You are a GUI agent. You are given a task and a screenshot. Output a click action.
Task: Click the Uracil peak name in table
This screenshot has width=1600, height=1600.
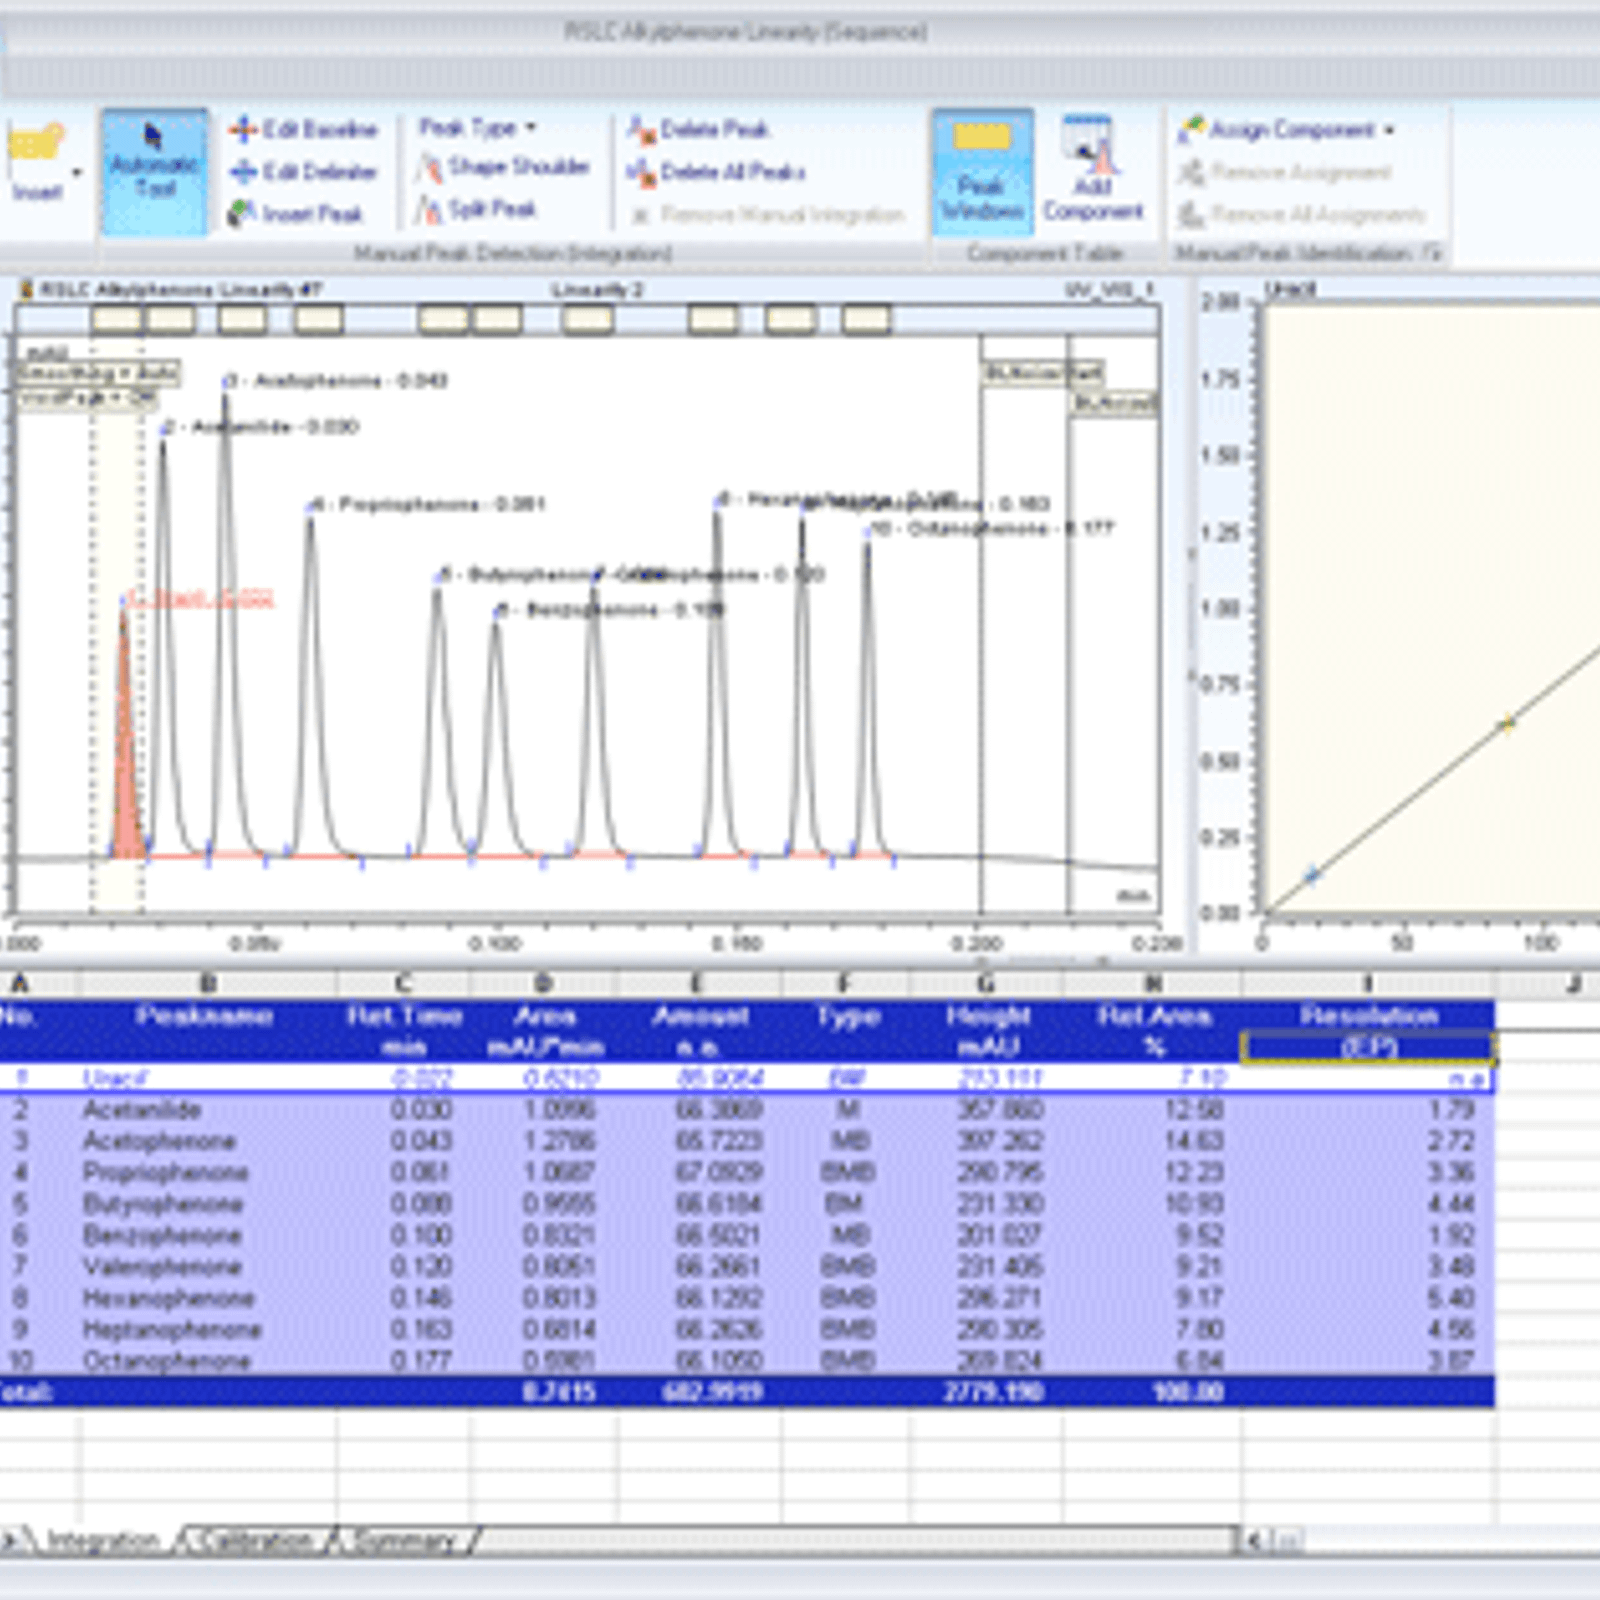coord(114,1078)
